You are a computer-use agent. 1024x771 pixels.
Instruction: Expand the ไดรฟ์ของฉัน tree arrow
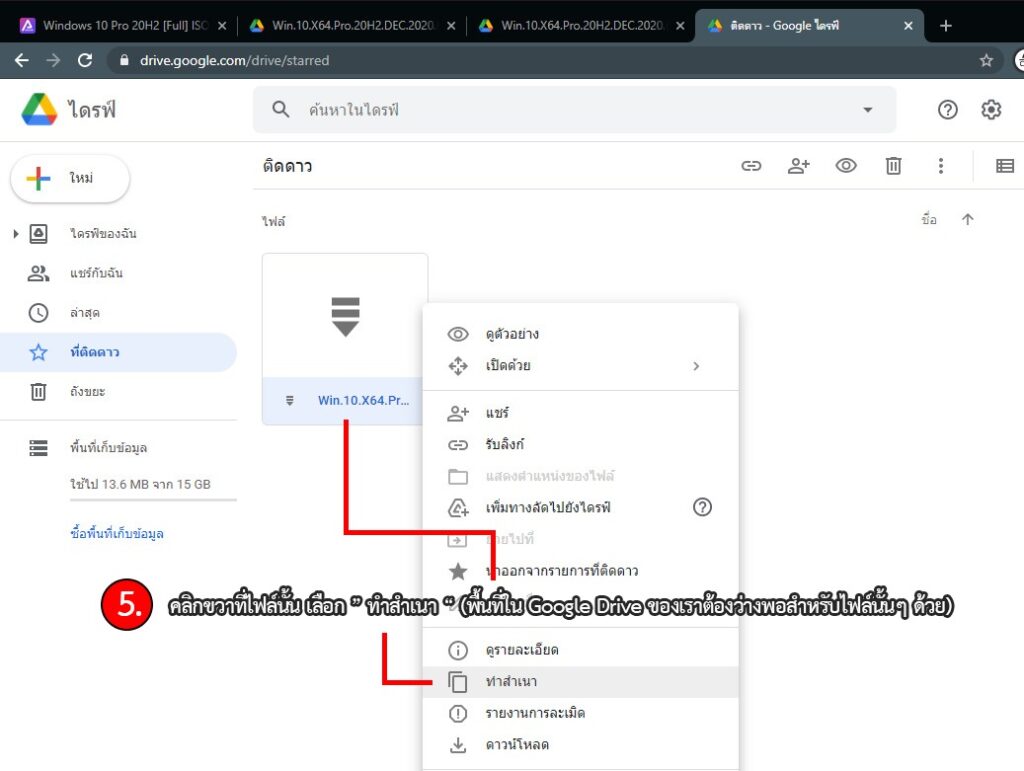pyautogui.click(x=16, y=234)
